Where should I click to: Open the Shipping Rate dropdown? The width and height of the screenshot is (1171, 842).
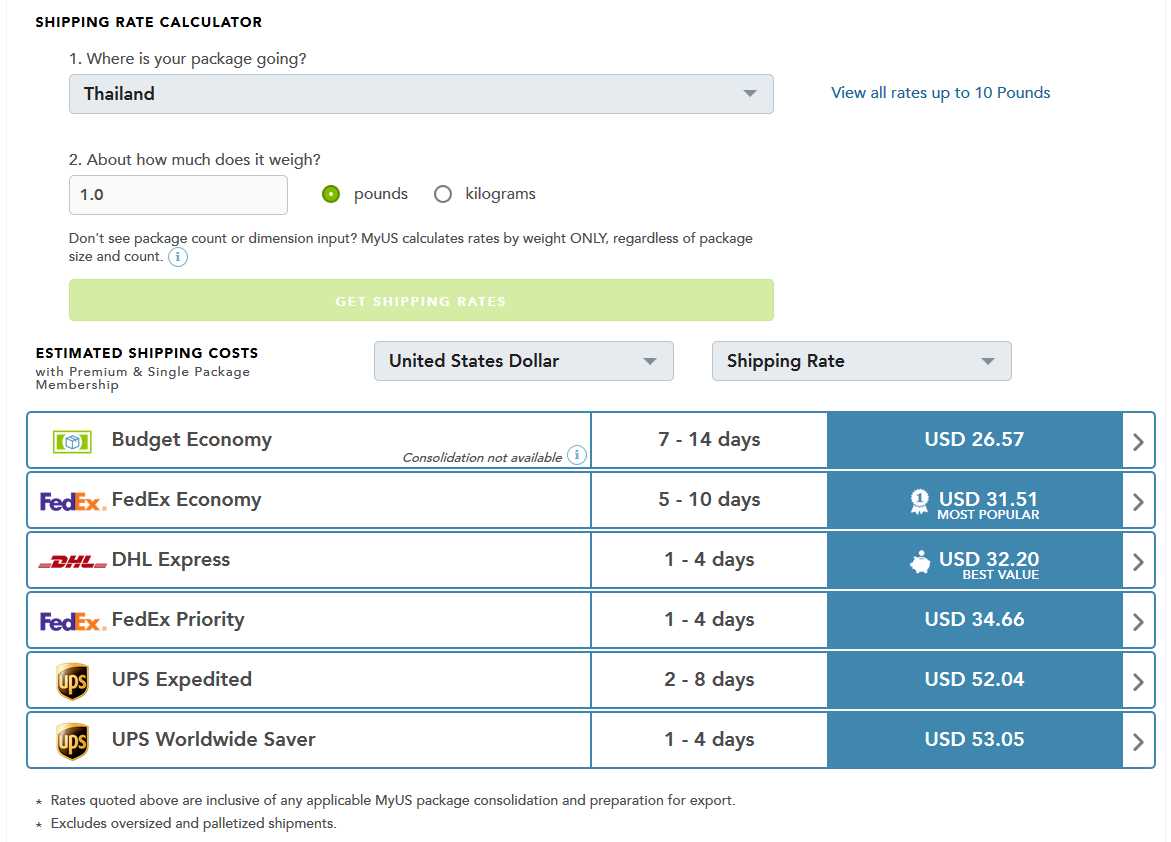[x=861, y=361]
